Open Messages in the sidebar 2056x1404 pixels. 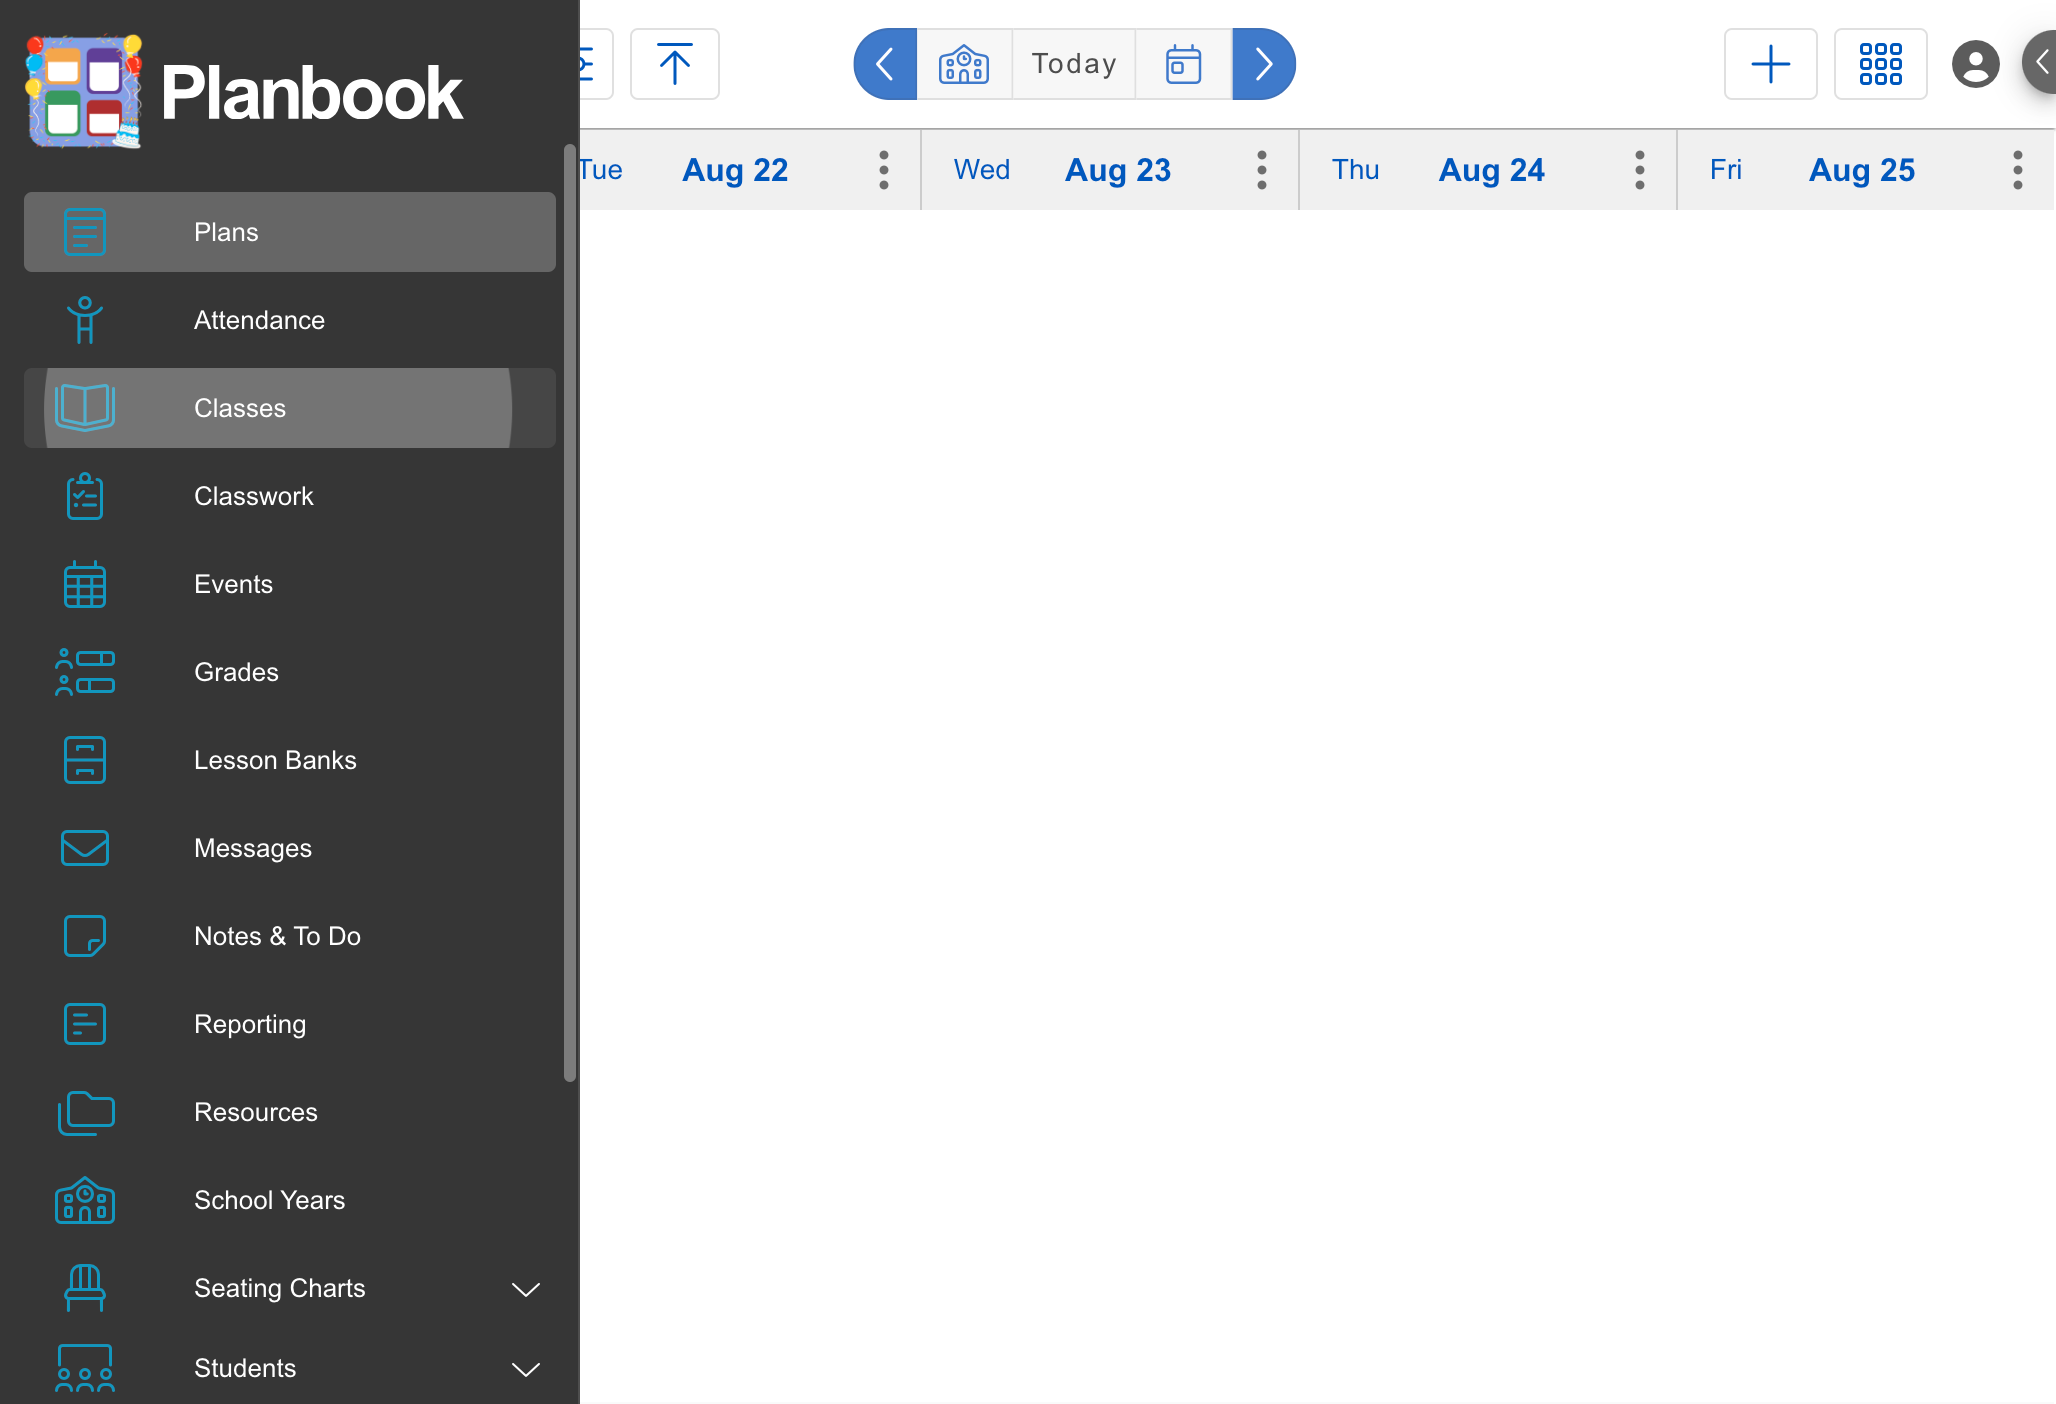(x=289, y=848)
